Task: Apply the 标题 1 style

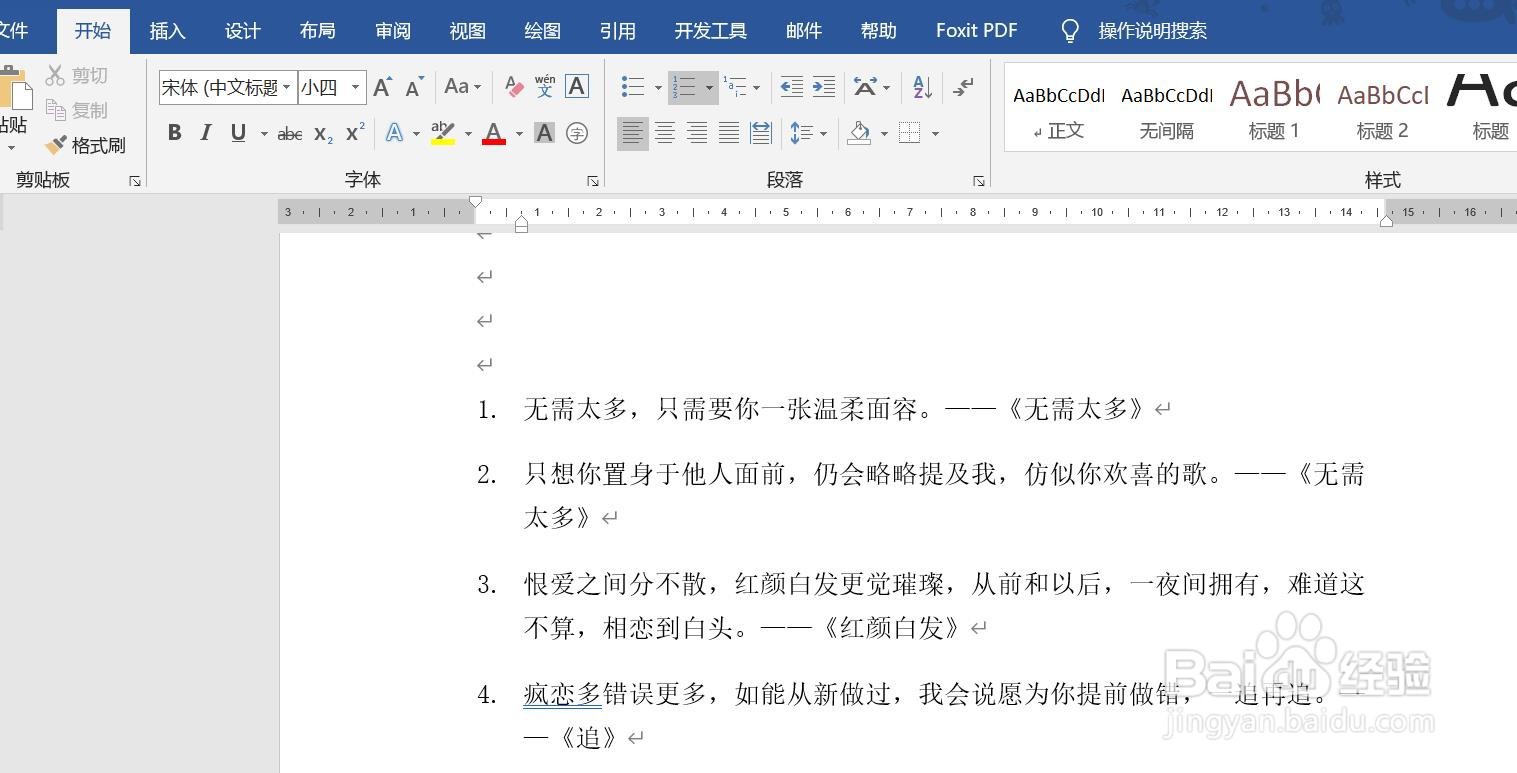Action: [x=1272, y=108]
